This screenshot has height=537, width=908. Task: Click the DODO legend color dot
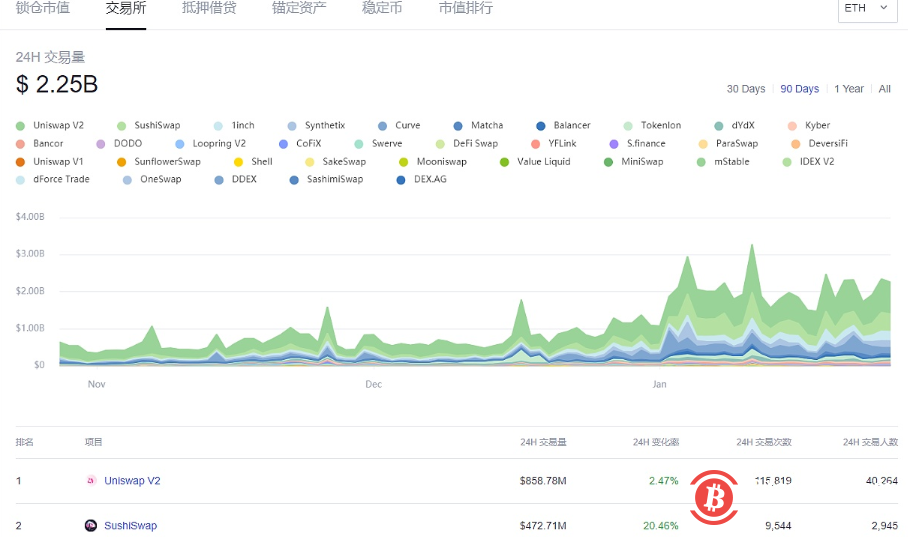[101, 144]
